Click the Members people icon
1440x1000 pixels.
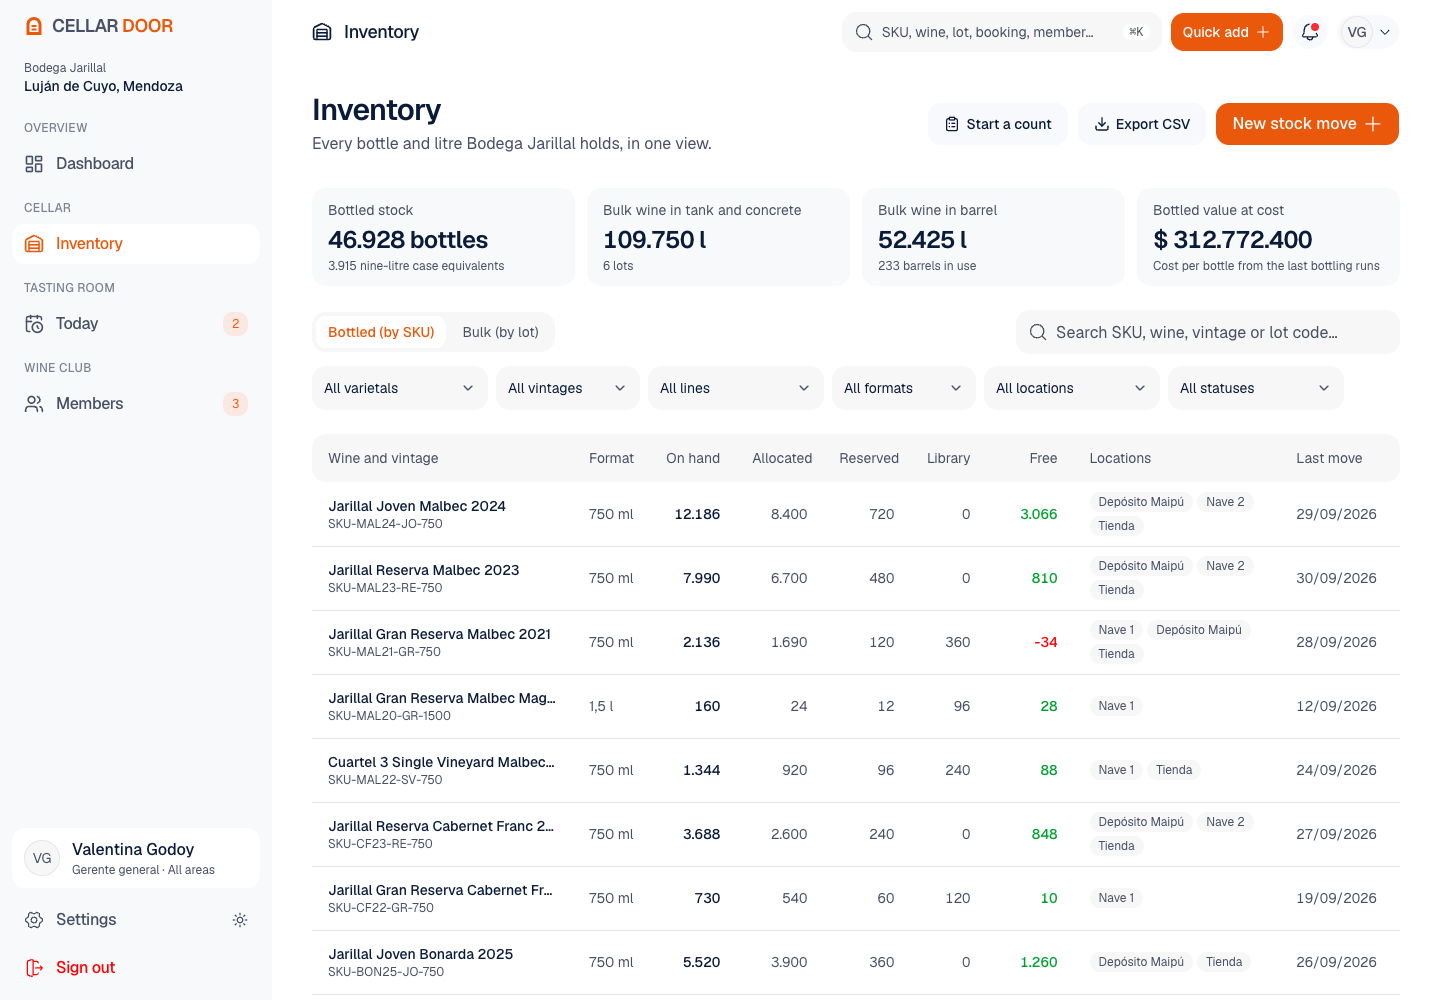(34, 404)
